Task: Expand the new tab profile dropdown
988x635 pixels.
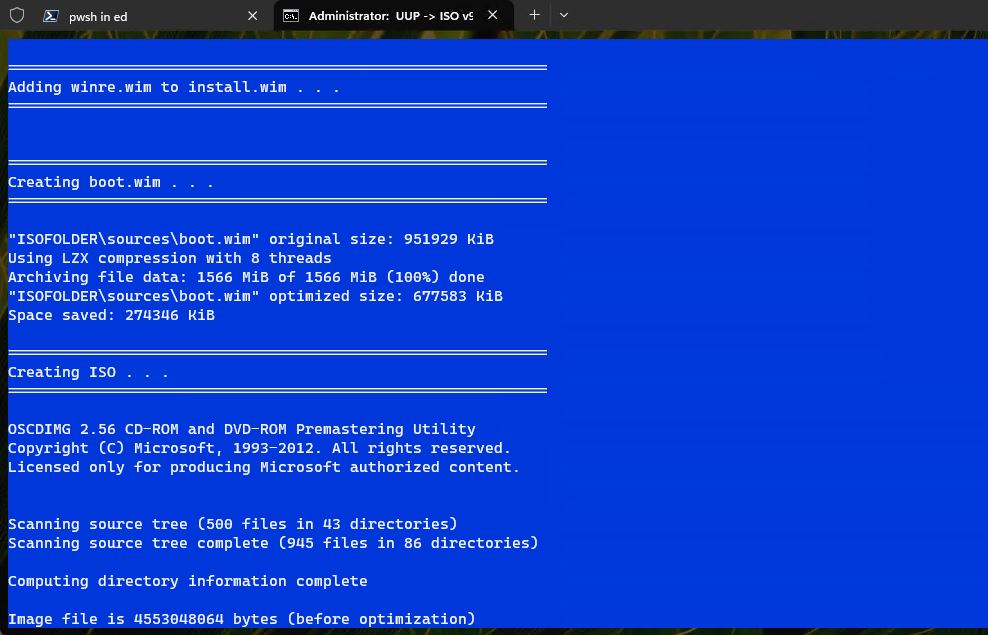Action: [x=564, y=15]
